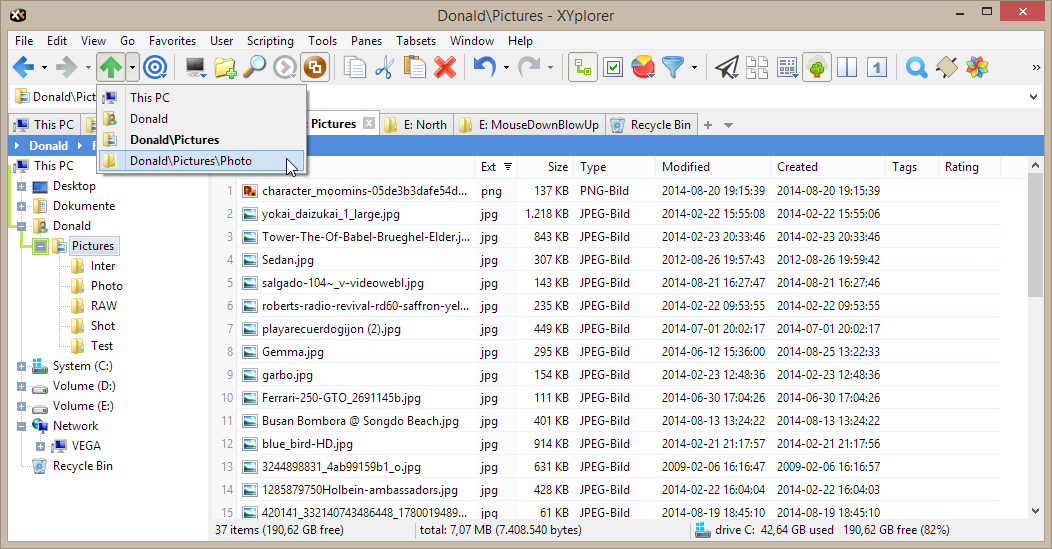This screenshot has height=549, width=1052.
Task: Click the Visual Filter funnel icon
Action: point(675,68)
